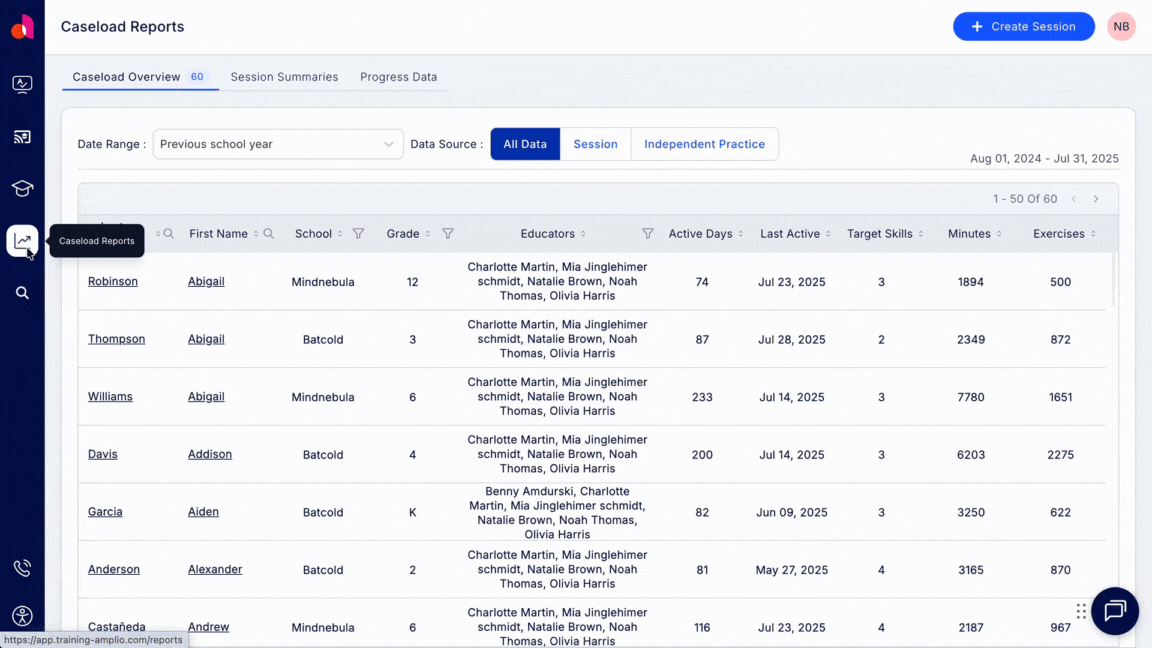Expand the Date Range dropdown
The width and height of the screenshot is (1152, 648).
point(278,144)
